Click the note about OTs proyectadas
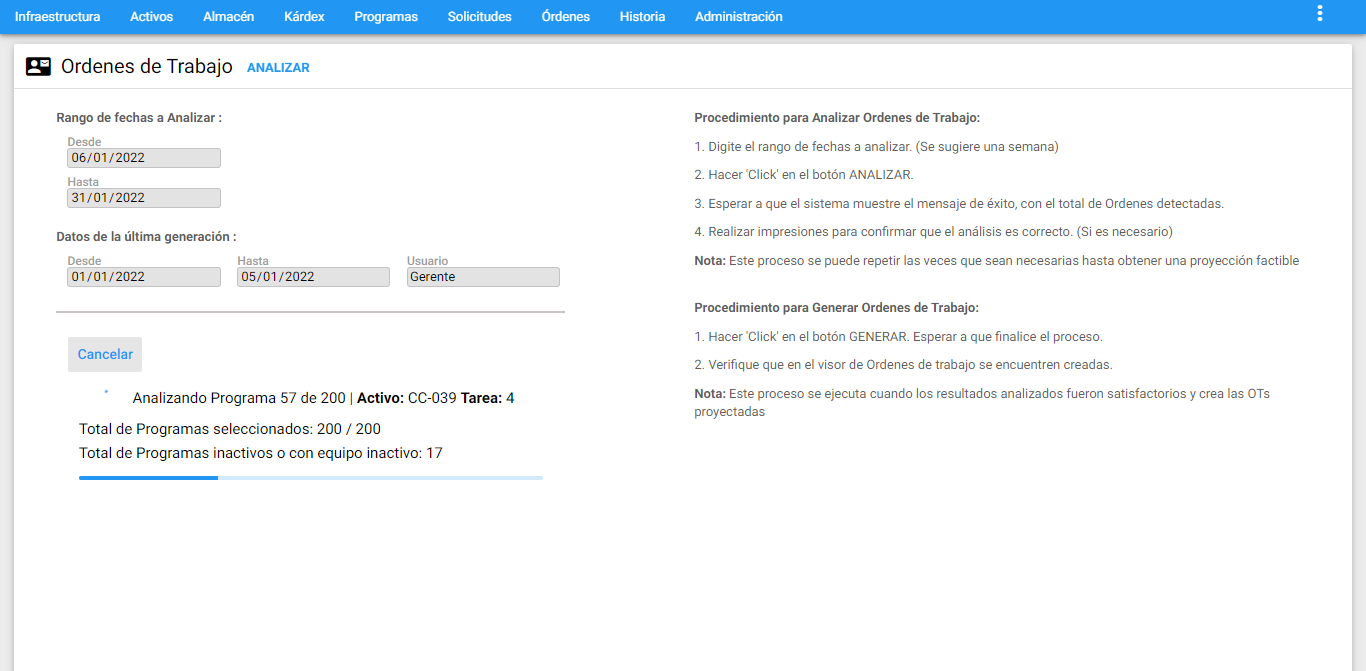This screenshot has height=671, width=1366. pyautogui.click(x=982, y=403)
